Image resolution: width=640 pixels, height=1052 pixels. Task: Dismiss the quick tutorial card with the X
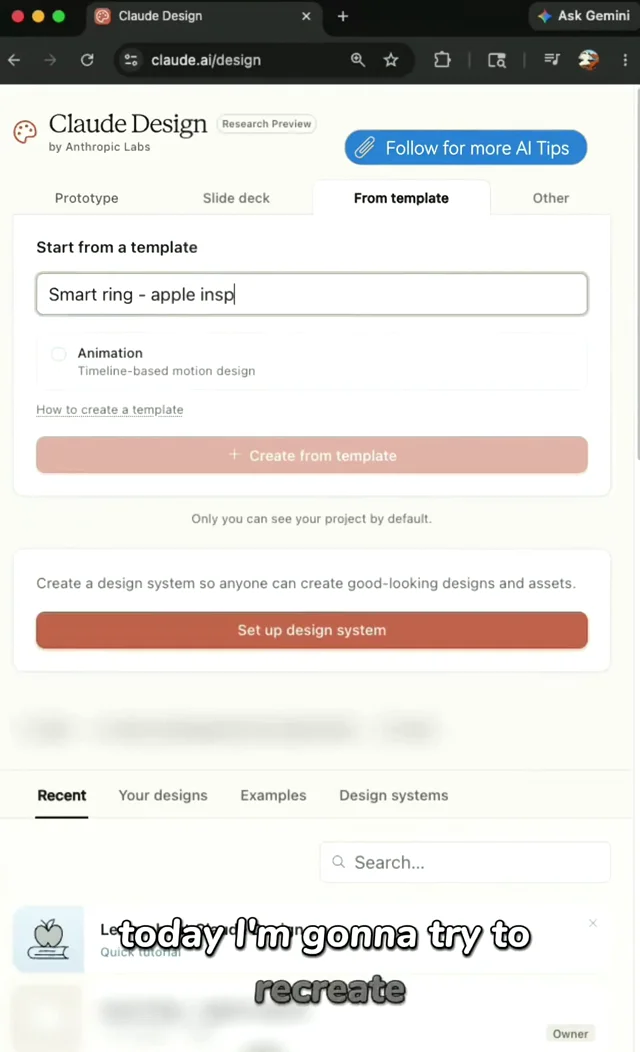(593, 923)
